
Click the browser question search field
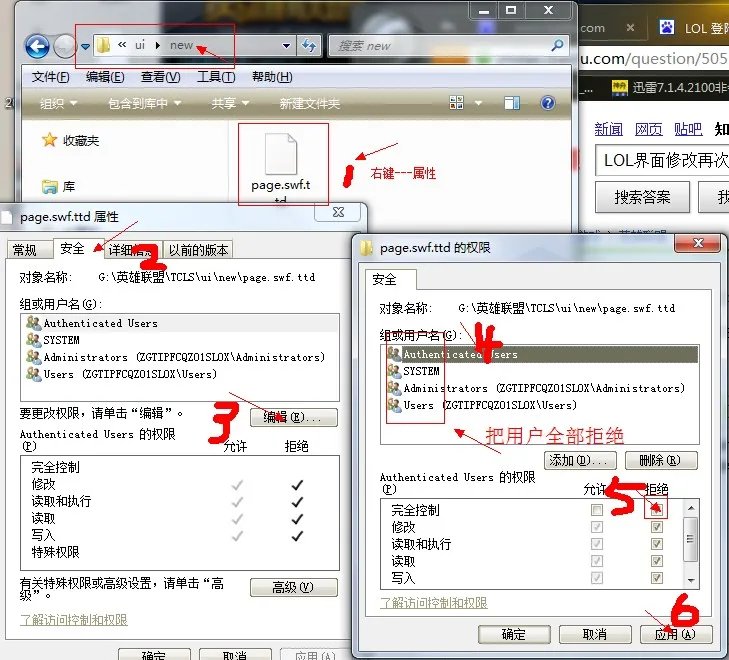click(663, 160)
